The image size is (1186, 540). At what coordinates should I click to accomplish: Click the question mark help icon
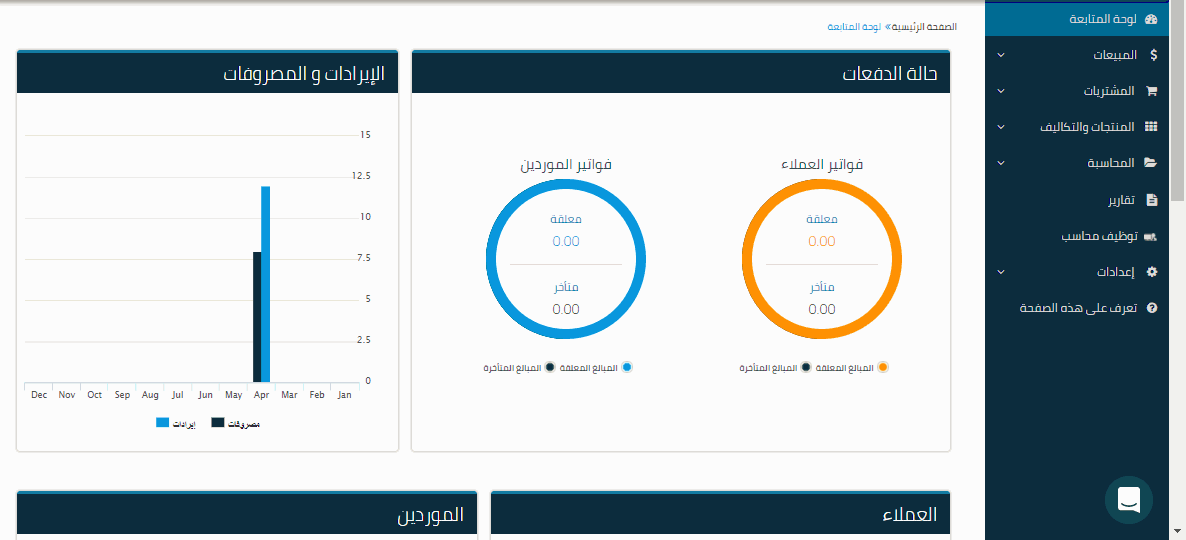pyautogui.click(x=1151, y=308)
